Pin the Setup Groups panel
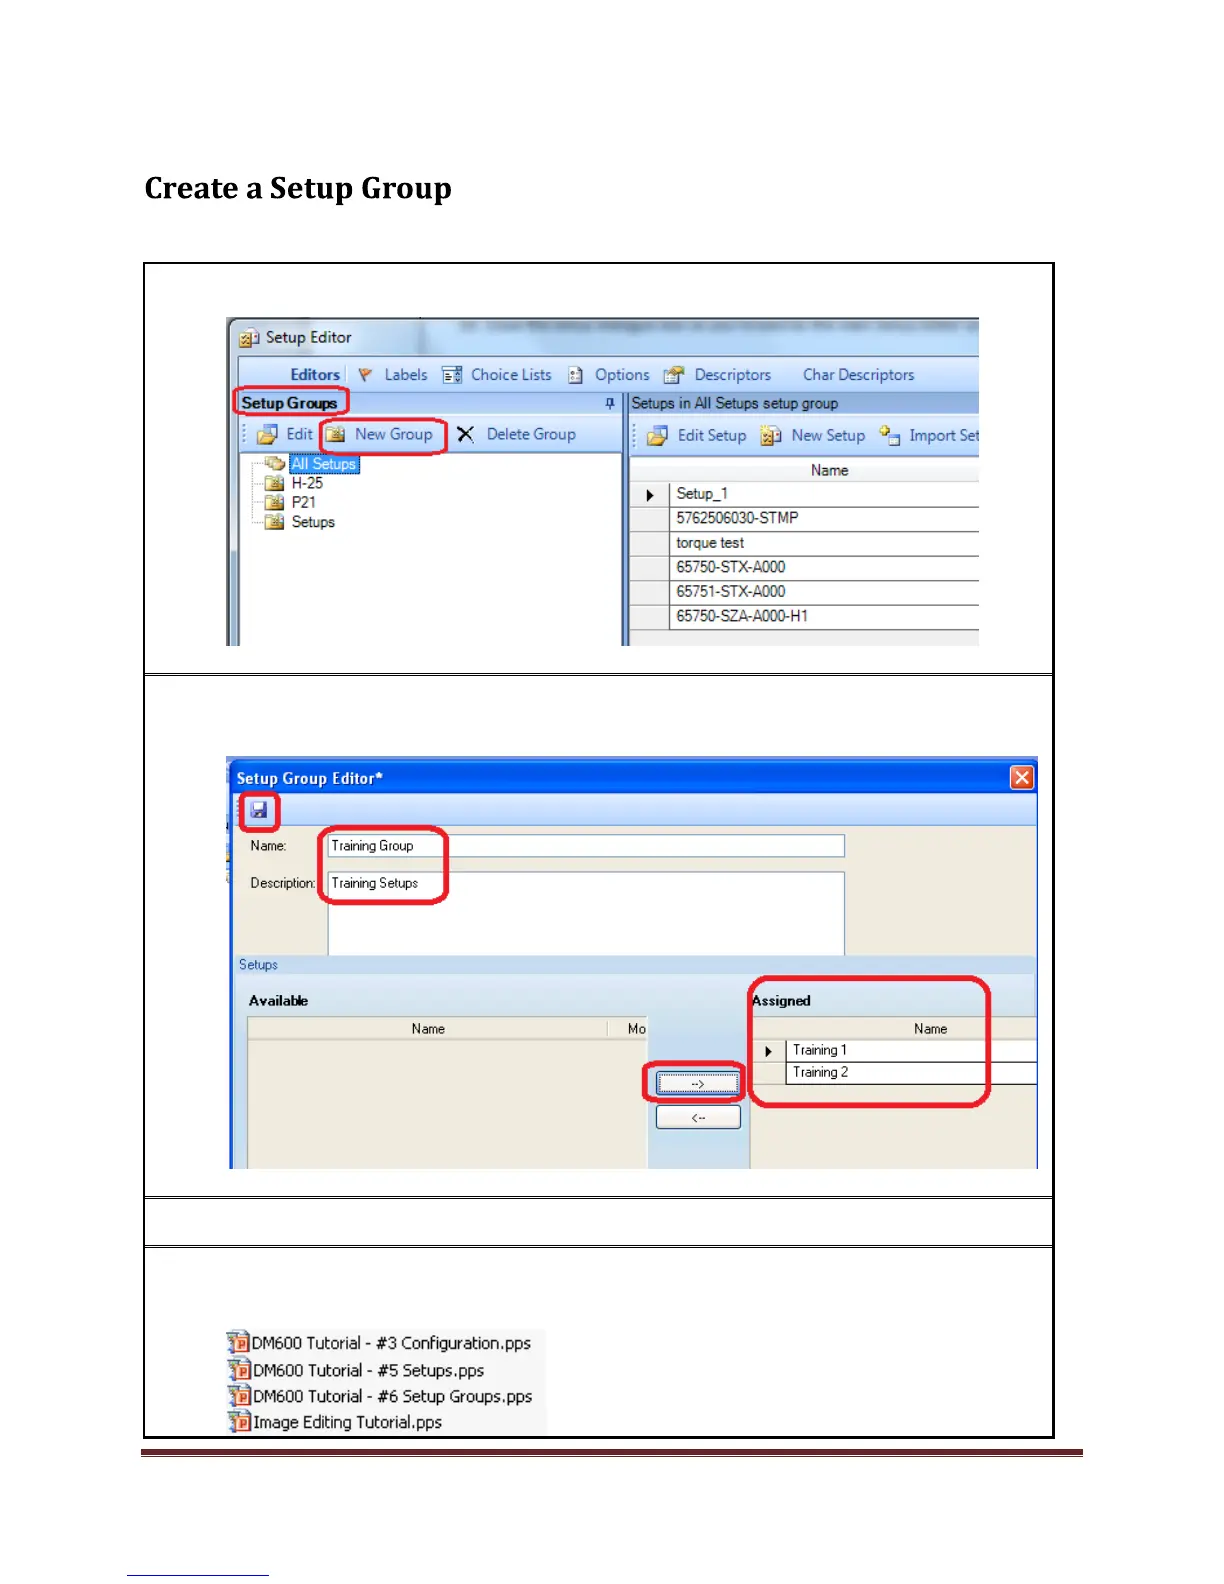 point(610,403)
